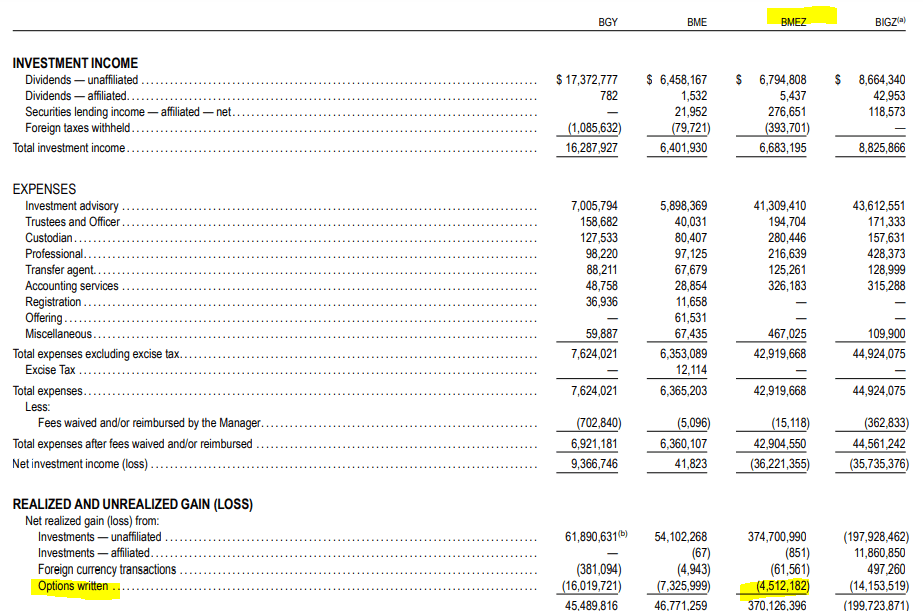Click highlighted Options written row label

(x=73, y=586)
